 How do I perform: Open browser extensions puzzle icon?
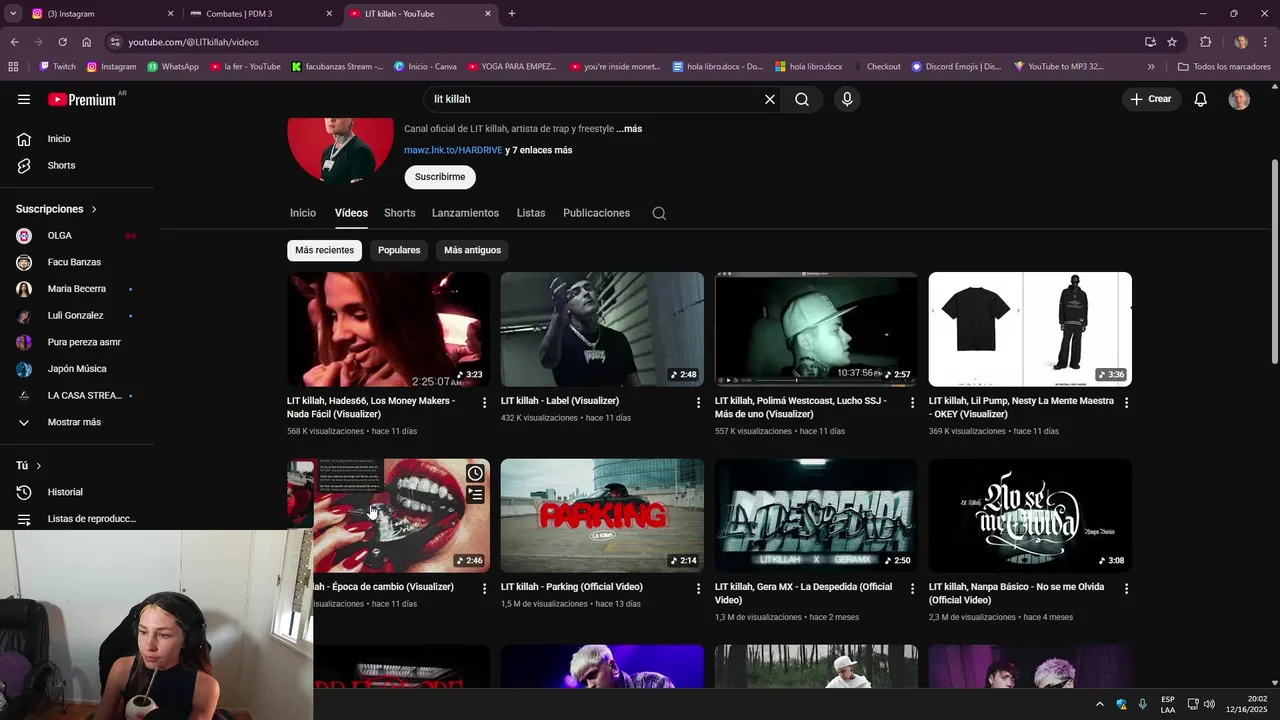[x=1205, y=42]
